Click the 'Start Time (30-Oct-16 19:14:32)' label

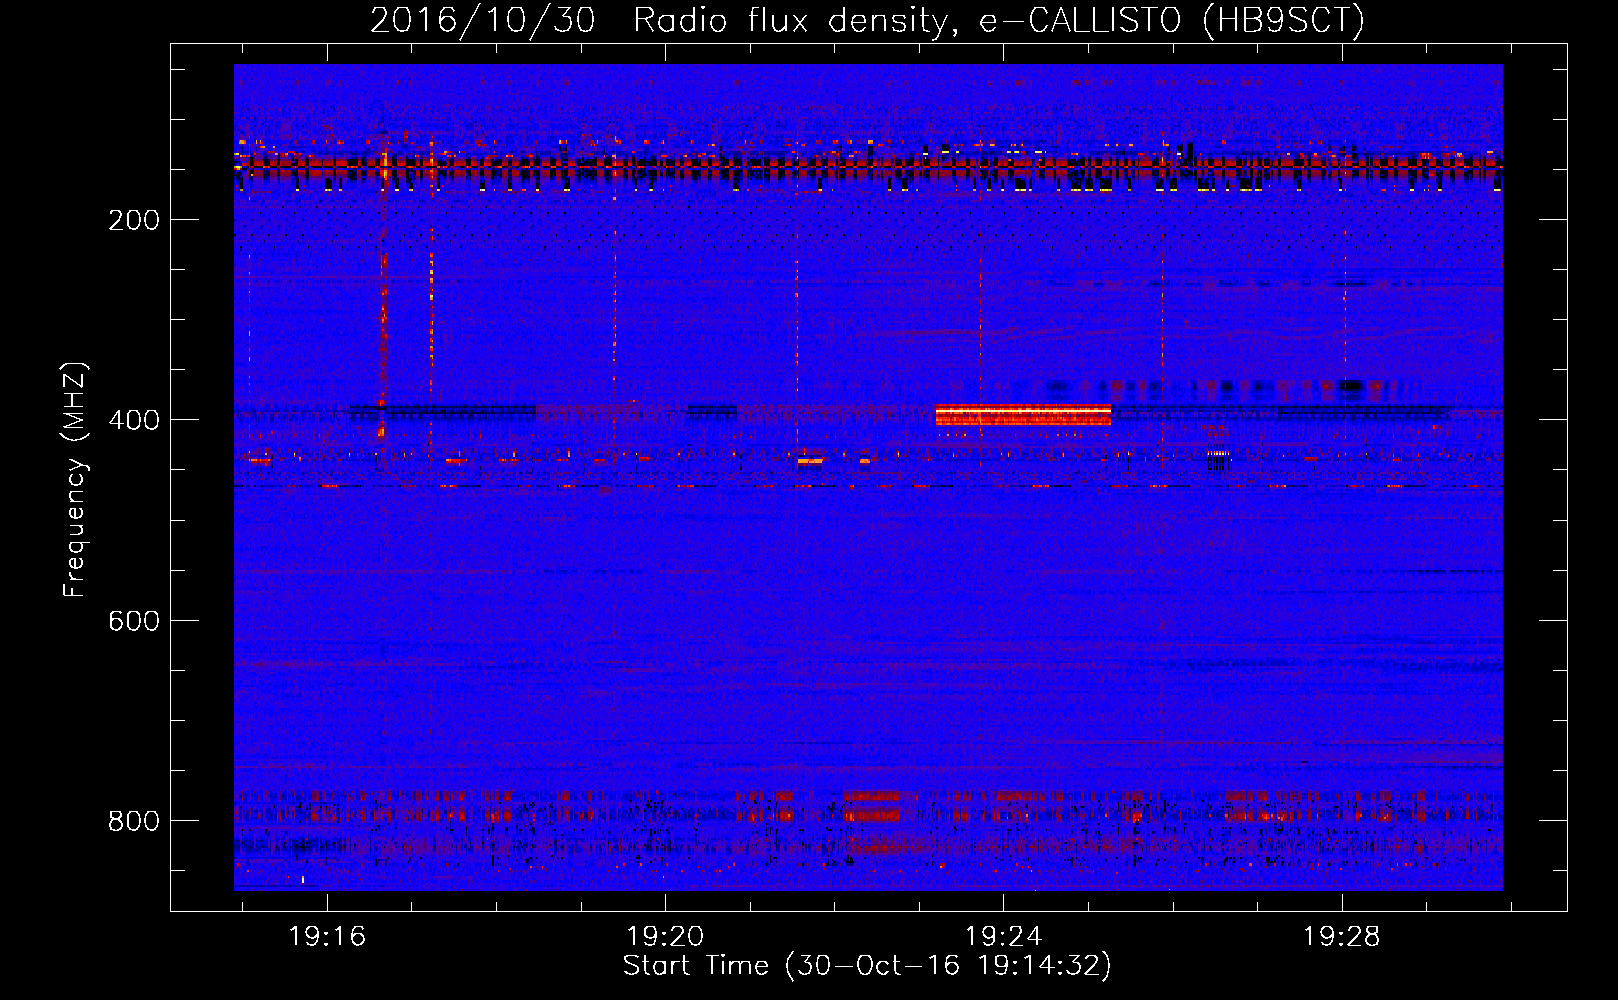867,966
